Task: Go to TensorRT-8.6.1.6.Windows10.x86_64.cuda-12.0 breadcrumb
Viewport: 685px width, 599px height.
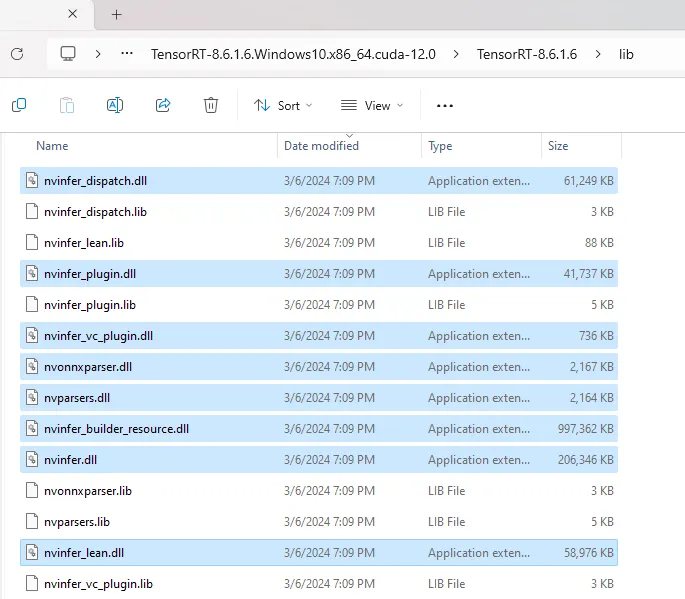Action: point(293,54)
